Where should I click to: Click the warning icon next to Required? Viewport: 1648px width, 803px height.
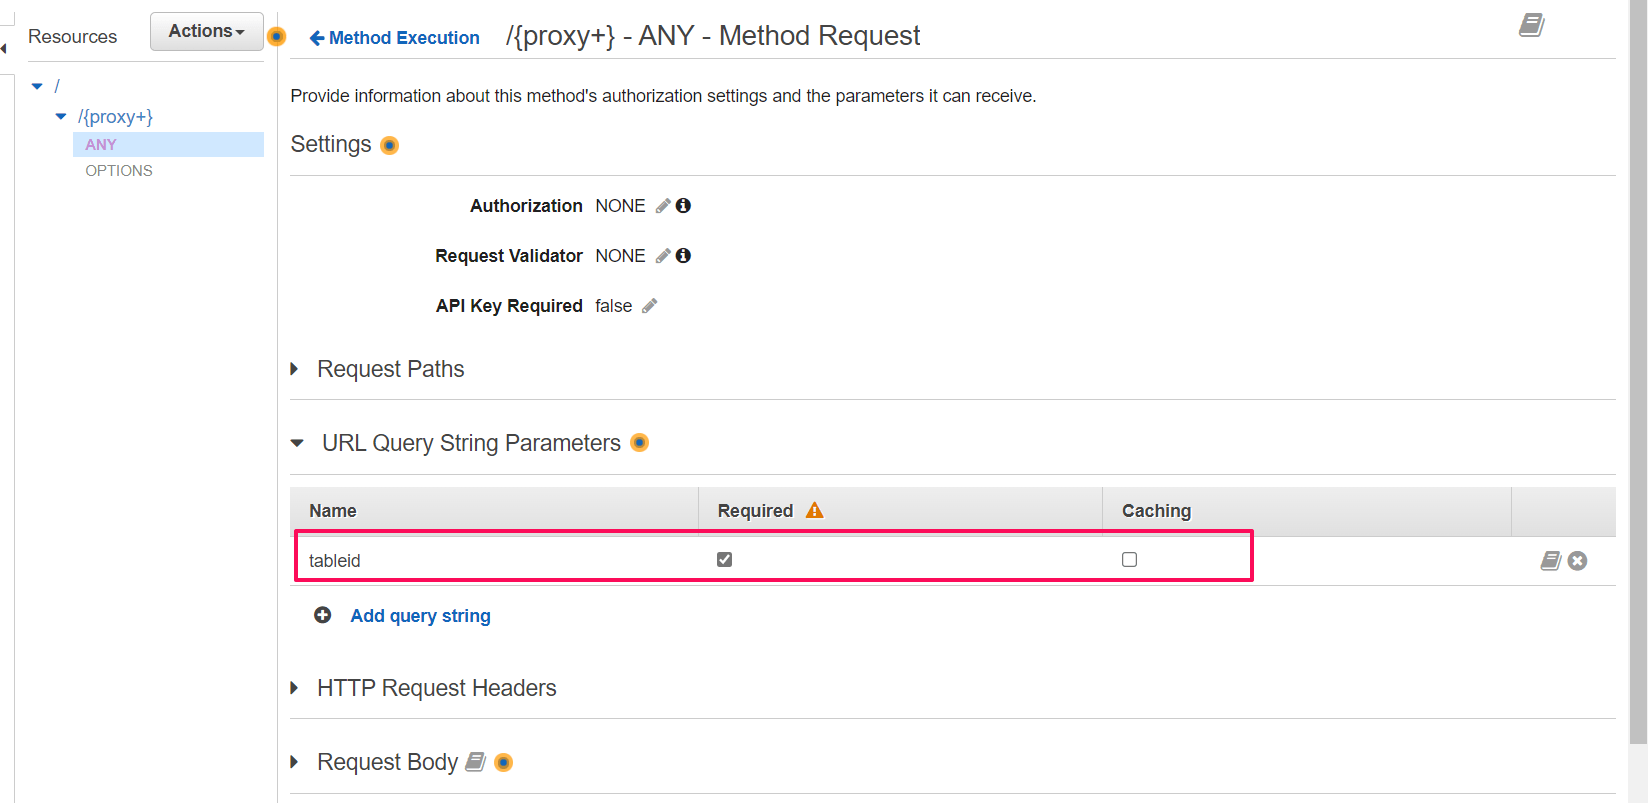(x=815, y=510)
